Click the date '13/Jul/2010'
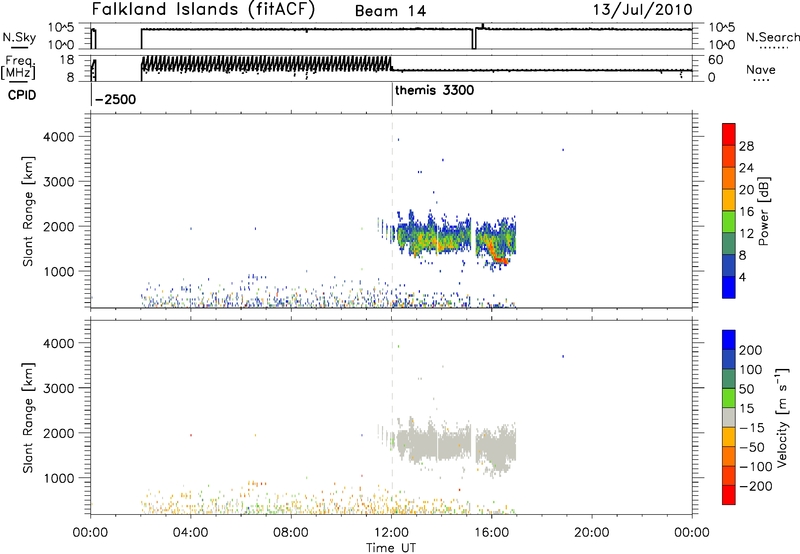 tap(642, 10)
